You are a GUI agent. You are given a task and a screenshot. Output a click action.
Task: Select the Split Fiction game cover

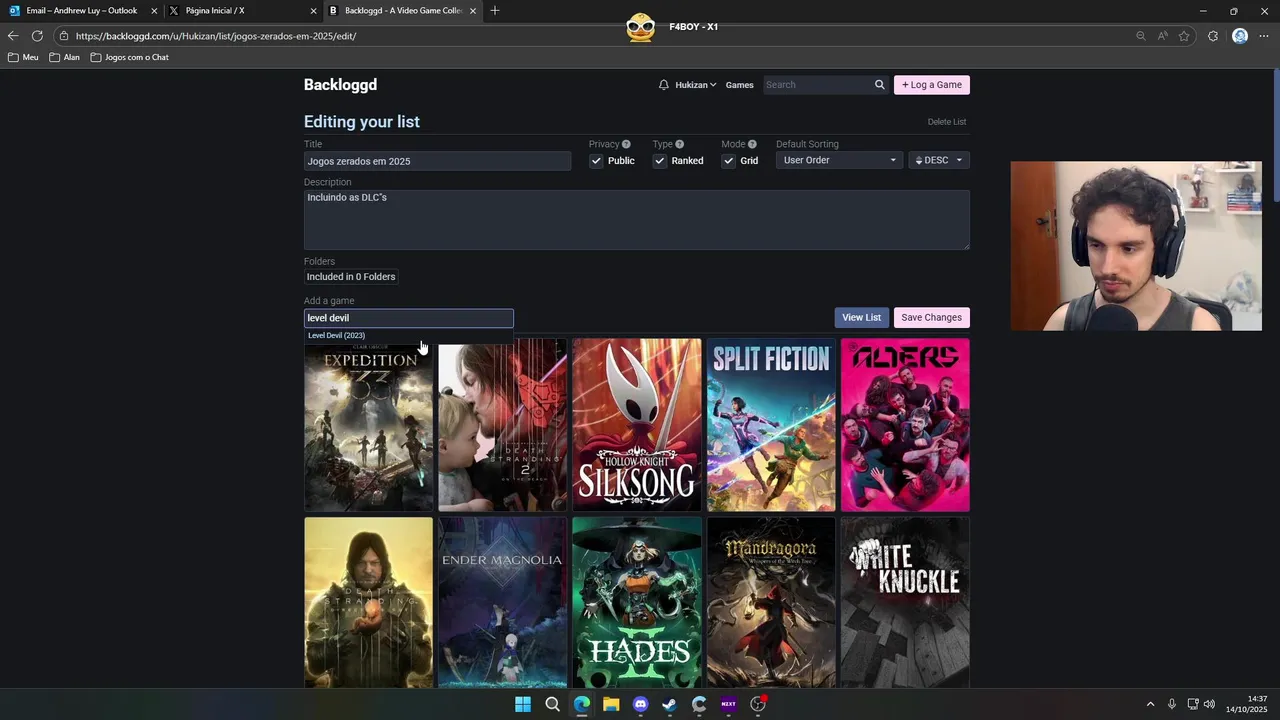point(771,425)
